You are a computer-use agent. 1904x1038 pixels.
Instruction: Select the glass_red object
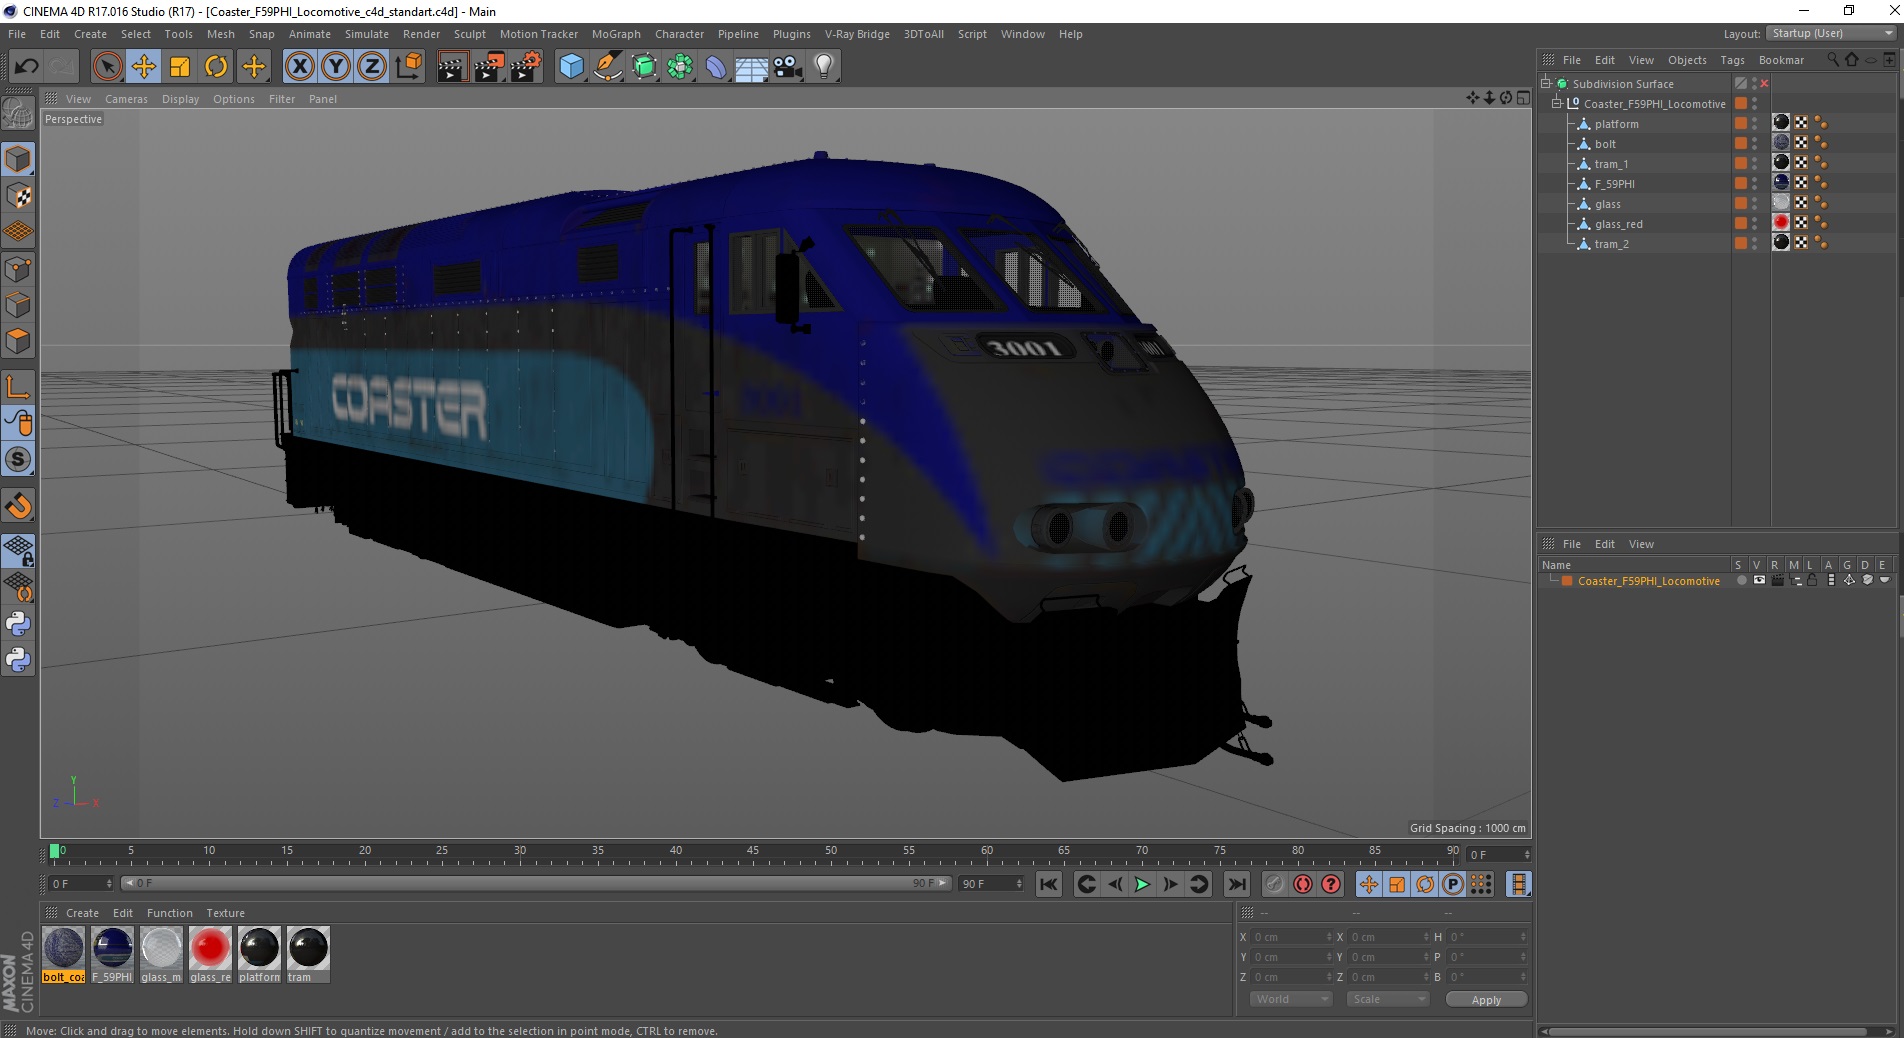tap(1618, 224)
